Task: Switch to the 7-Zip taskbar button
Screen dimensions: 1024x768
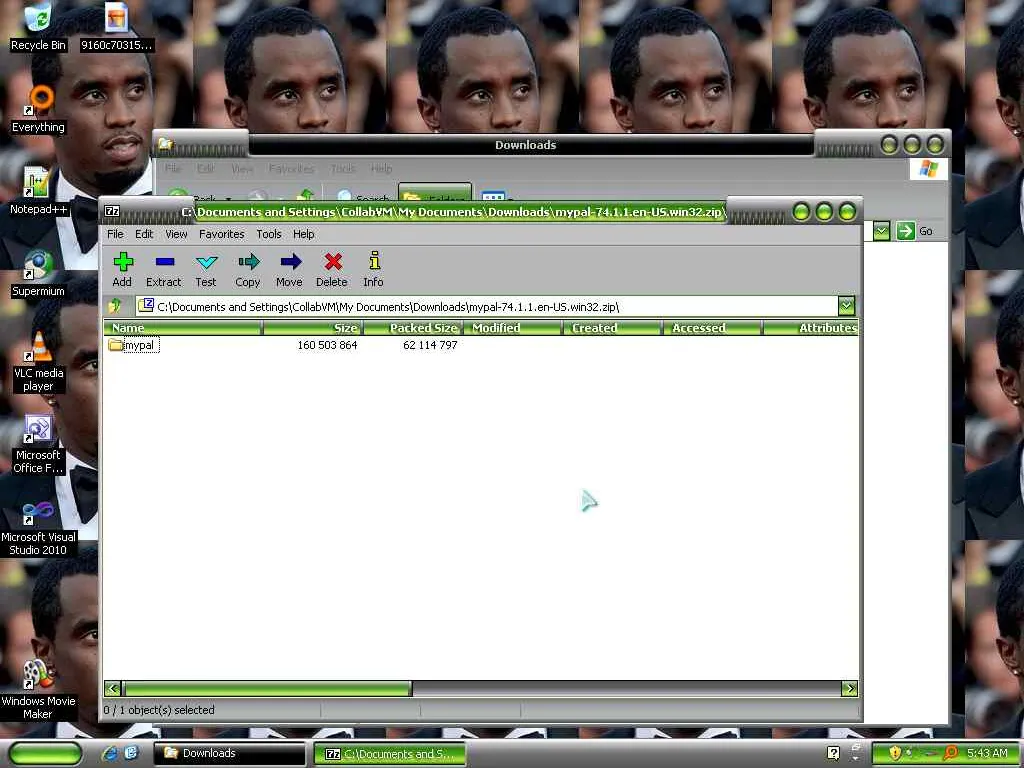Action: coord(390,754)
